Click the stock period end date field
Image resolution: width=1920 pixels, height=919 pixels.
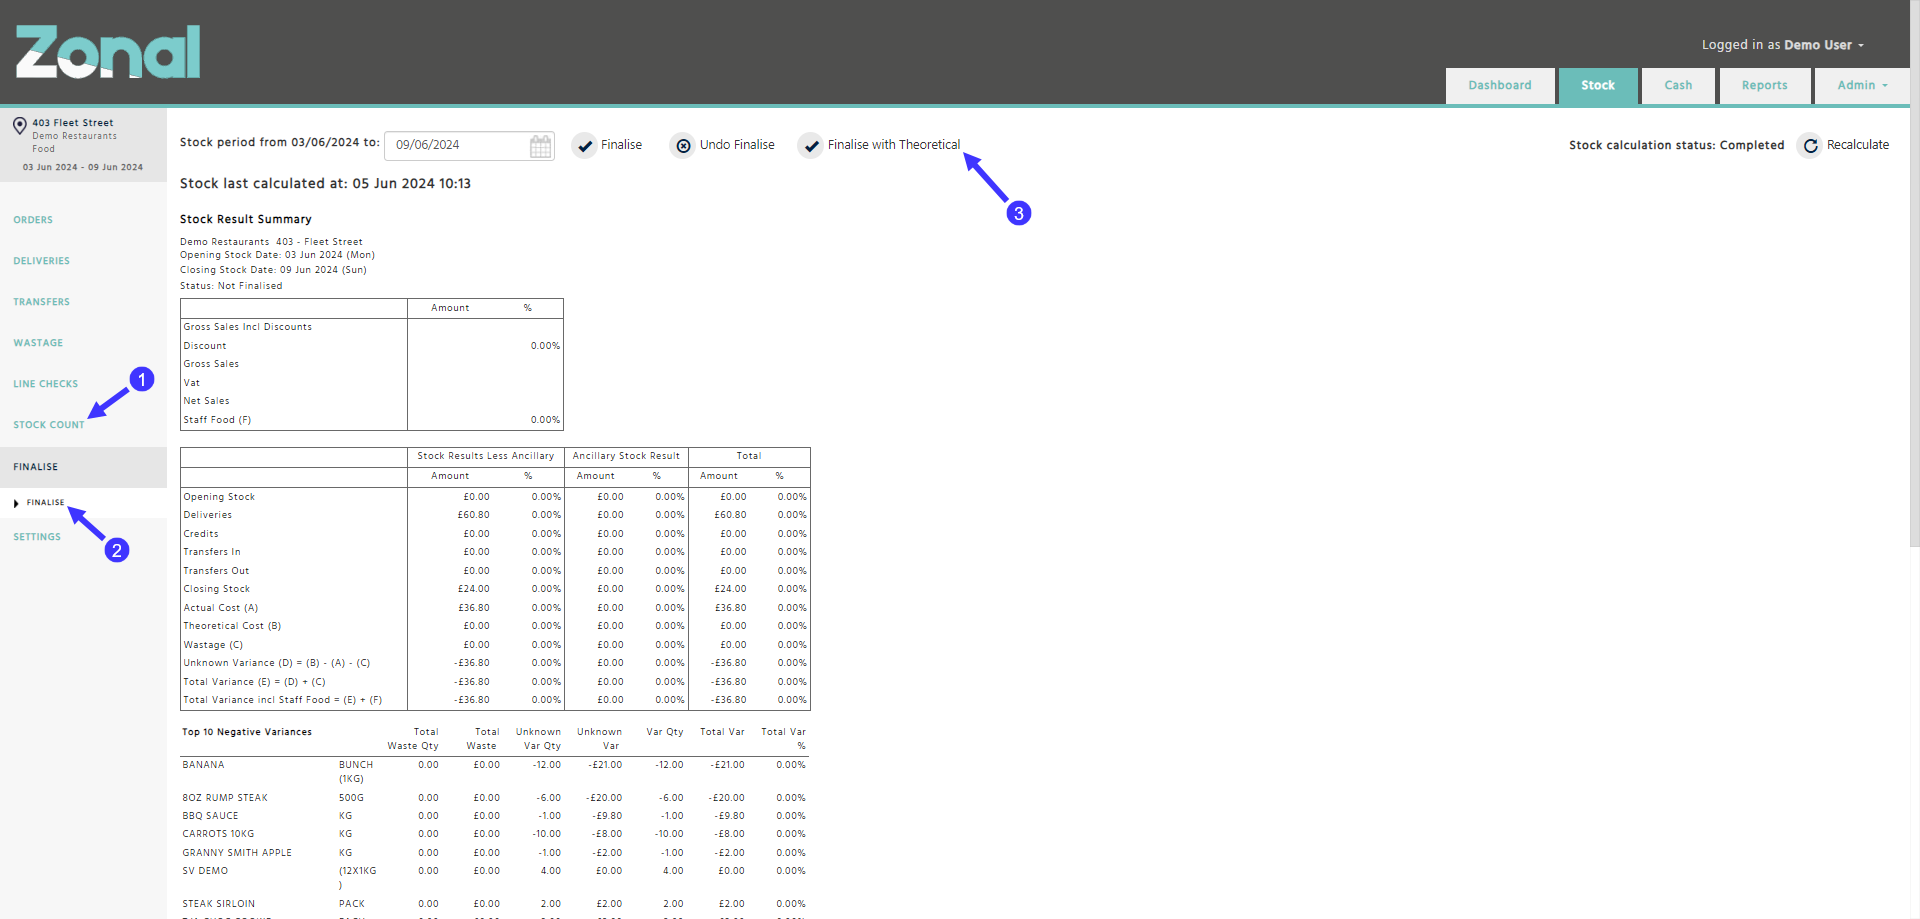click(469, 146)
